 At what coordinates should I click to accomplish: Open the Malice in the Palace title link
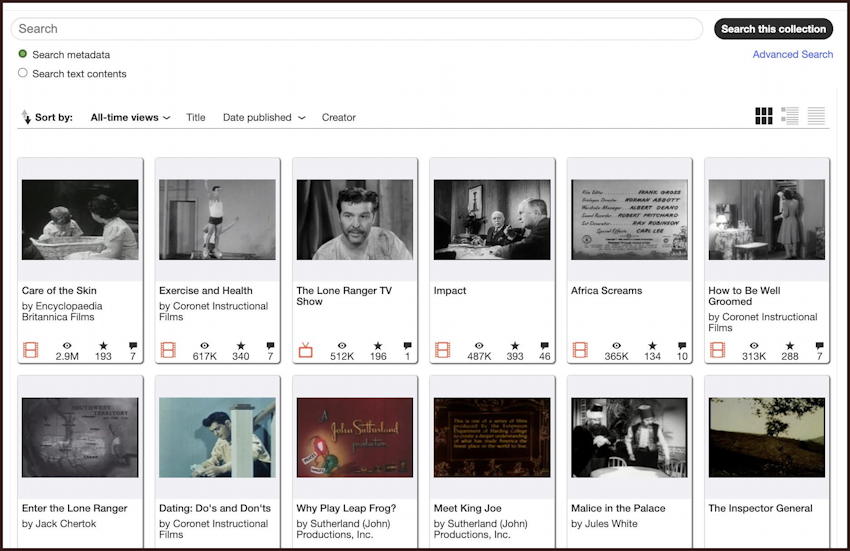618,508
